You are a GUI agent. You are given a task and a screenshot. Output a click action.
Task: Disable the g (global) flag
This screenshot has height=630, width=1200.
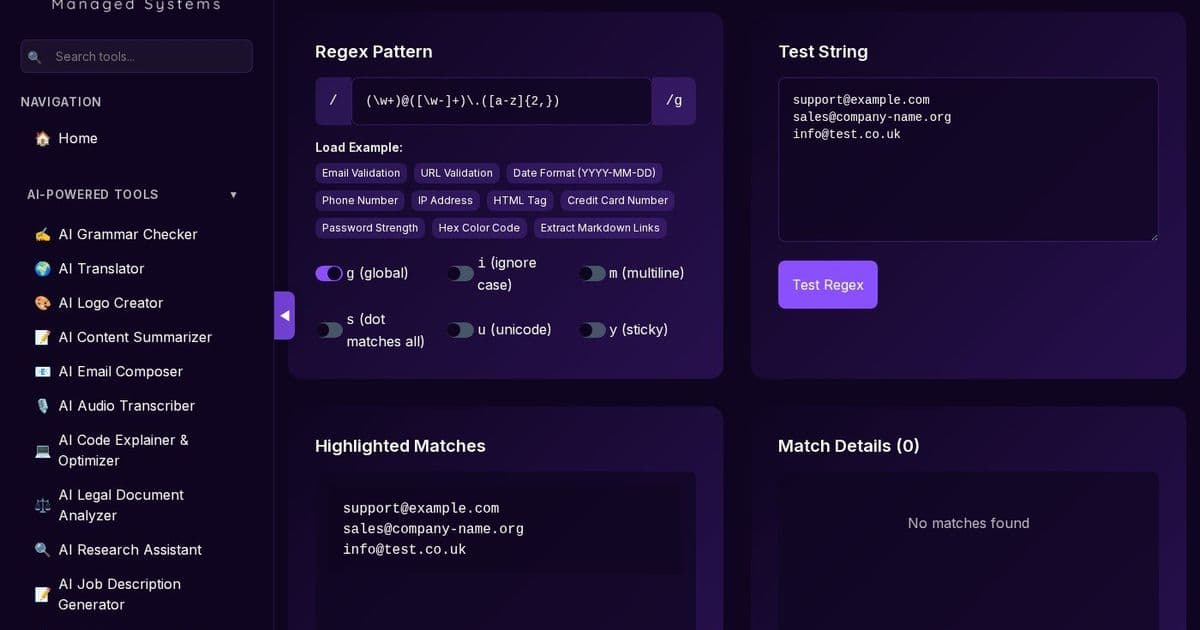[x=329, y=273]
